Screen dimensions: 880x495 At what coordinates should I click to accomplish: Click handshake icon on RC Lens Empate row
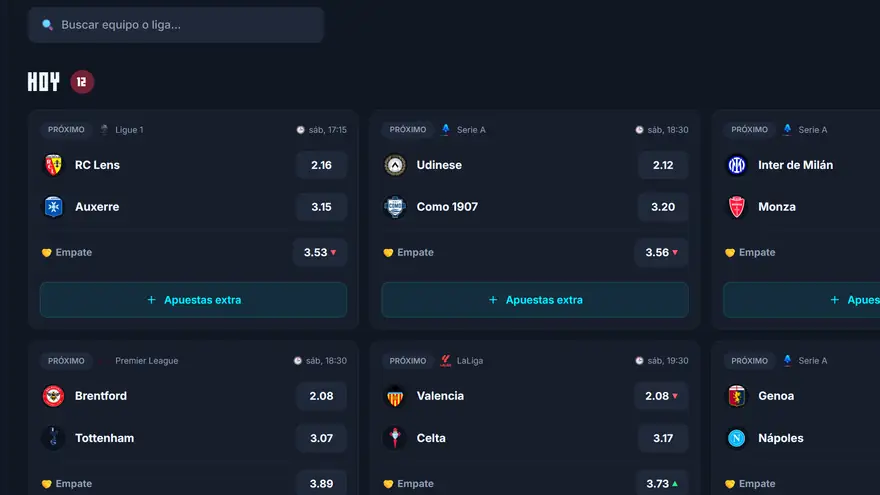(x=47, y=253)
